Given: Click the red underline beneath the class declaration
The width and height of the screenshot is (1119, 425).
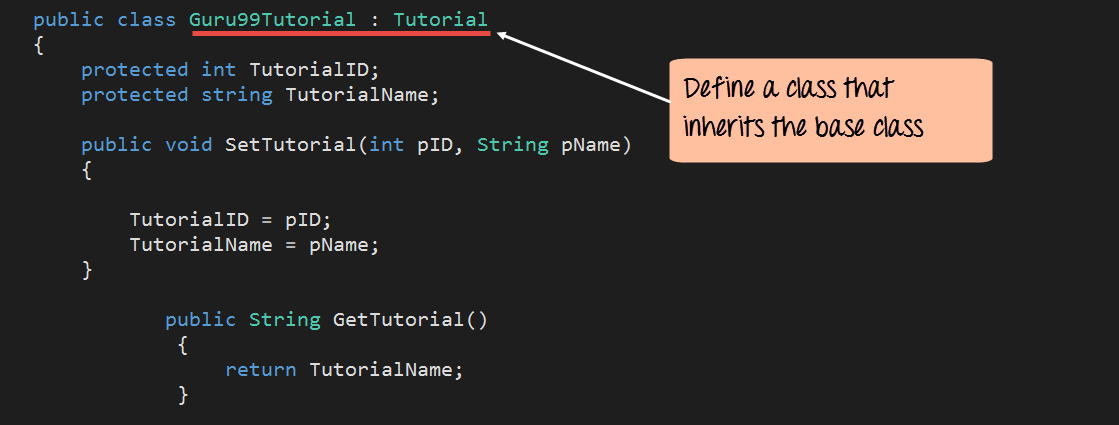Looking at the screenshot, I should (340, 34).
